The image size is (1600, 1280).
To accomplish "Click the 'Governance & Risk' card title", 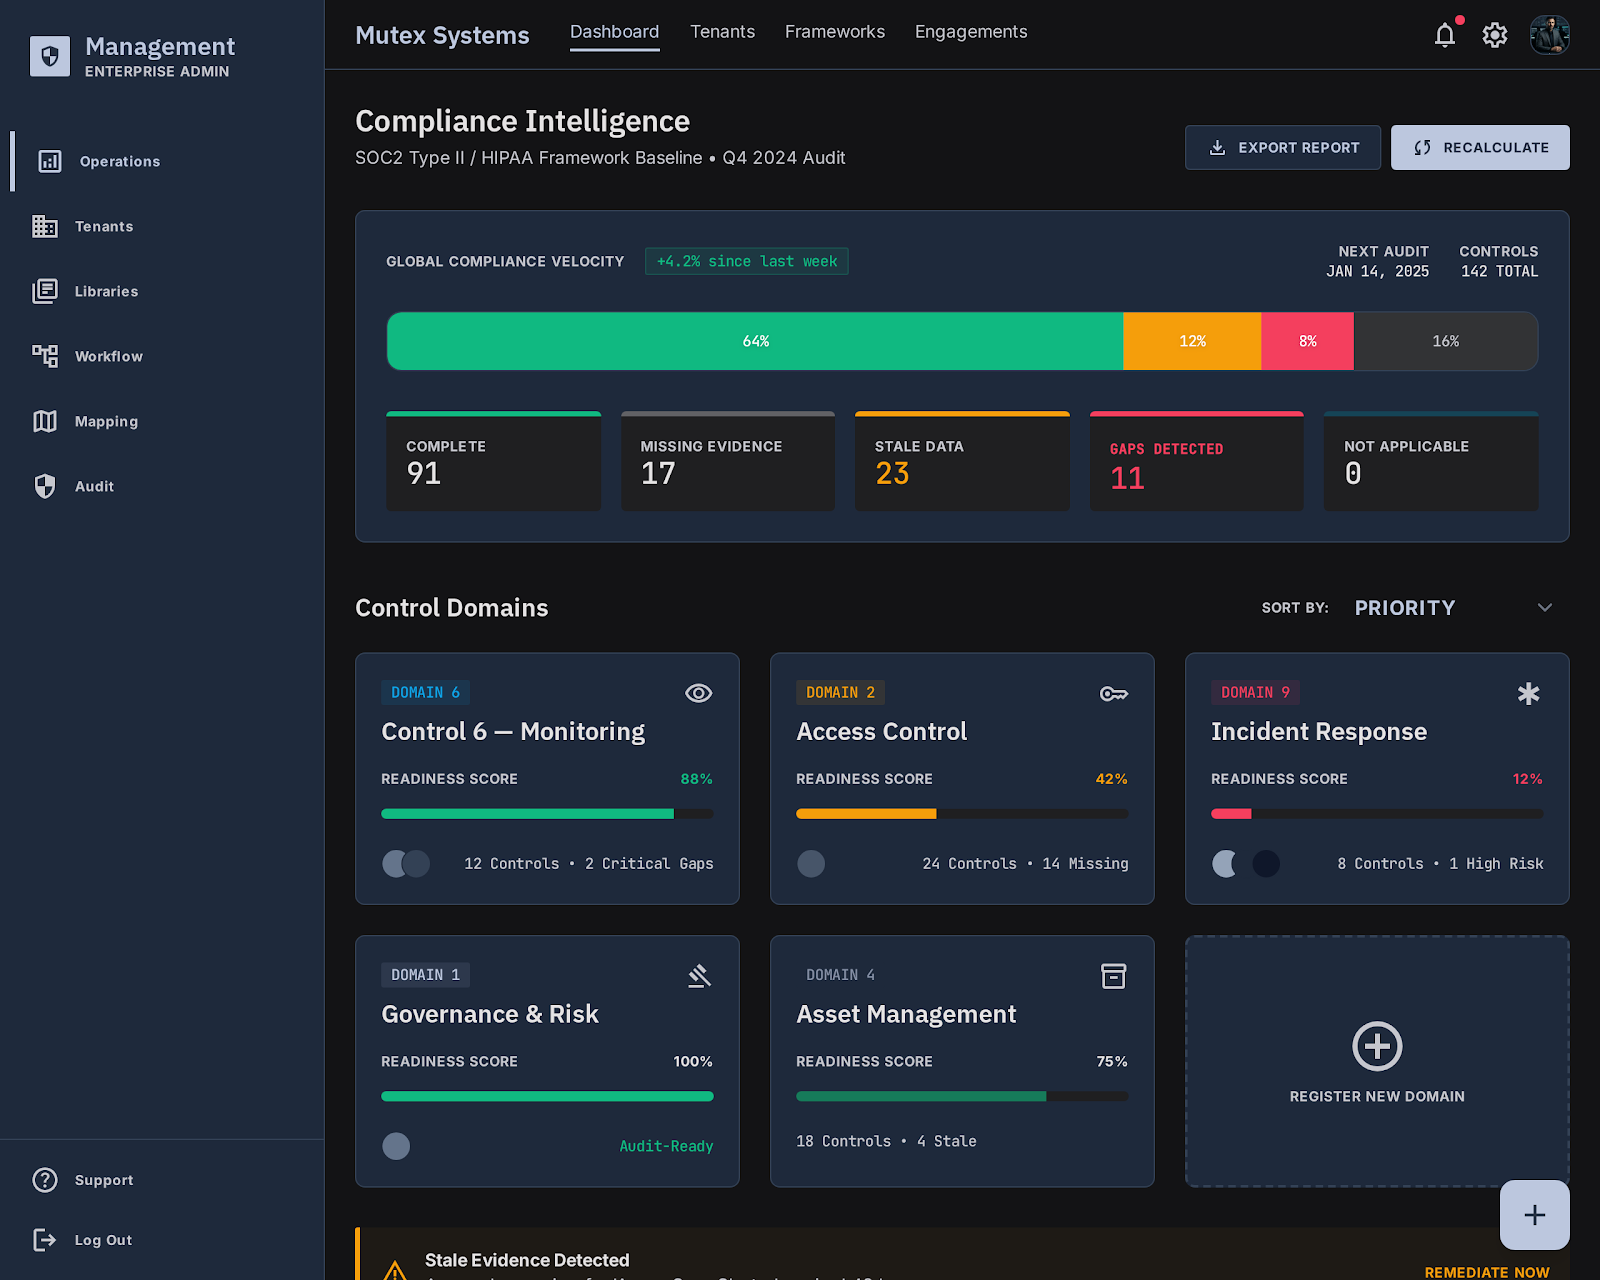I will [490, 1014].
